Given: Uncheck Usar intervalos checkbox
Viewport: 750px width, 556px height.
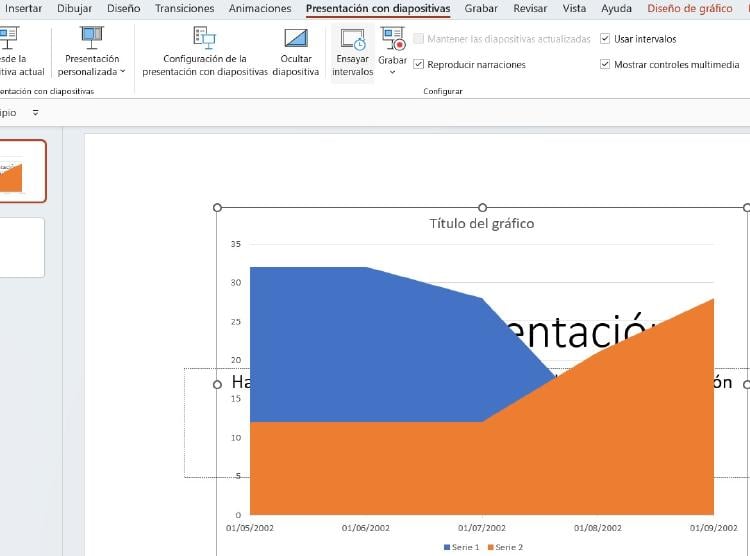Looking at the screenshot, I should pos(606,39).
